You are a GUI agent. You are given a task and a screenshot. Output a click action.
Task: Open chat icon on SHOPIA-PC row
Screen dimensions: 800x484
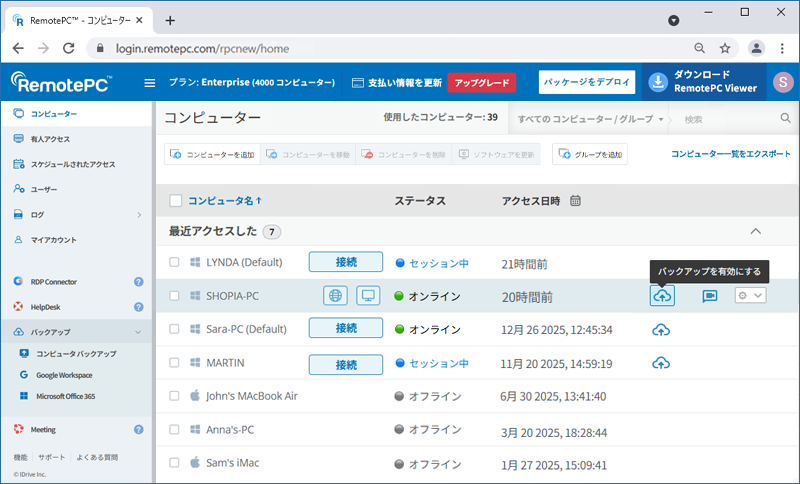click(x=710, y=296)
